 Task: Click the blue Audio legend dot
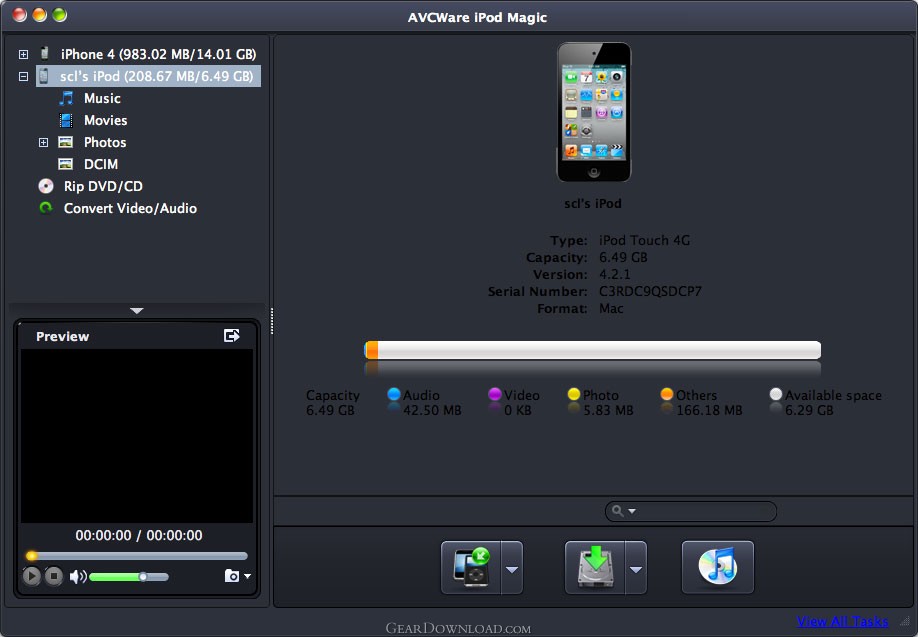point(394,394)
